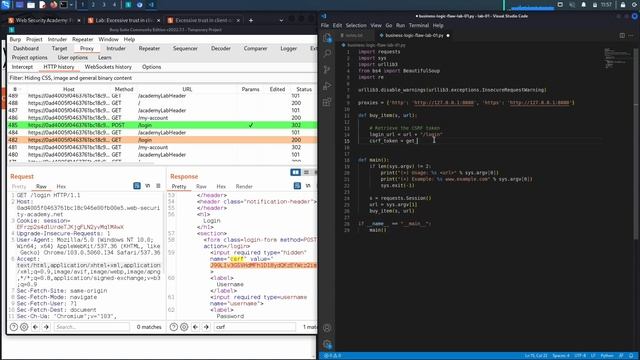640x360 pixels.
Task: Toggle Request pane Inspector blue button
Action: [x=137, y=186]
